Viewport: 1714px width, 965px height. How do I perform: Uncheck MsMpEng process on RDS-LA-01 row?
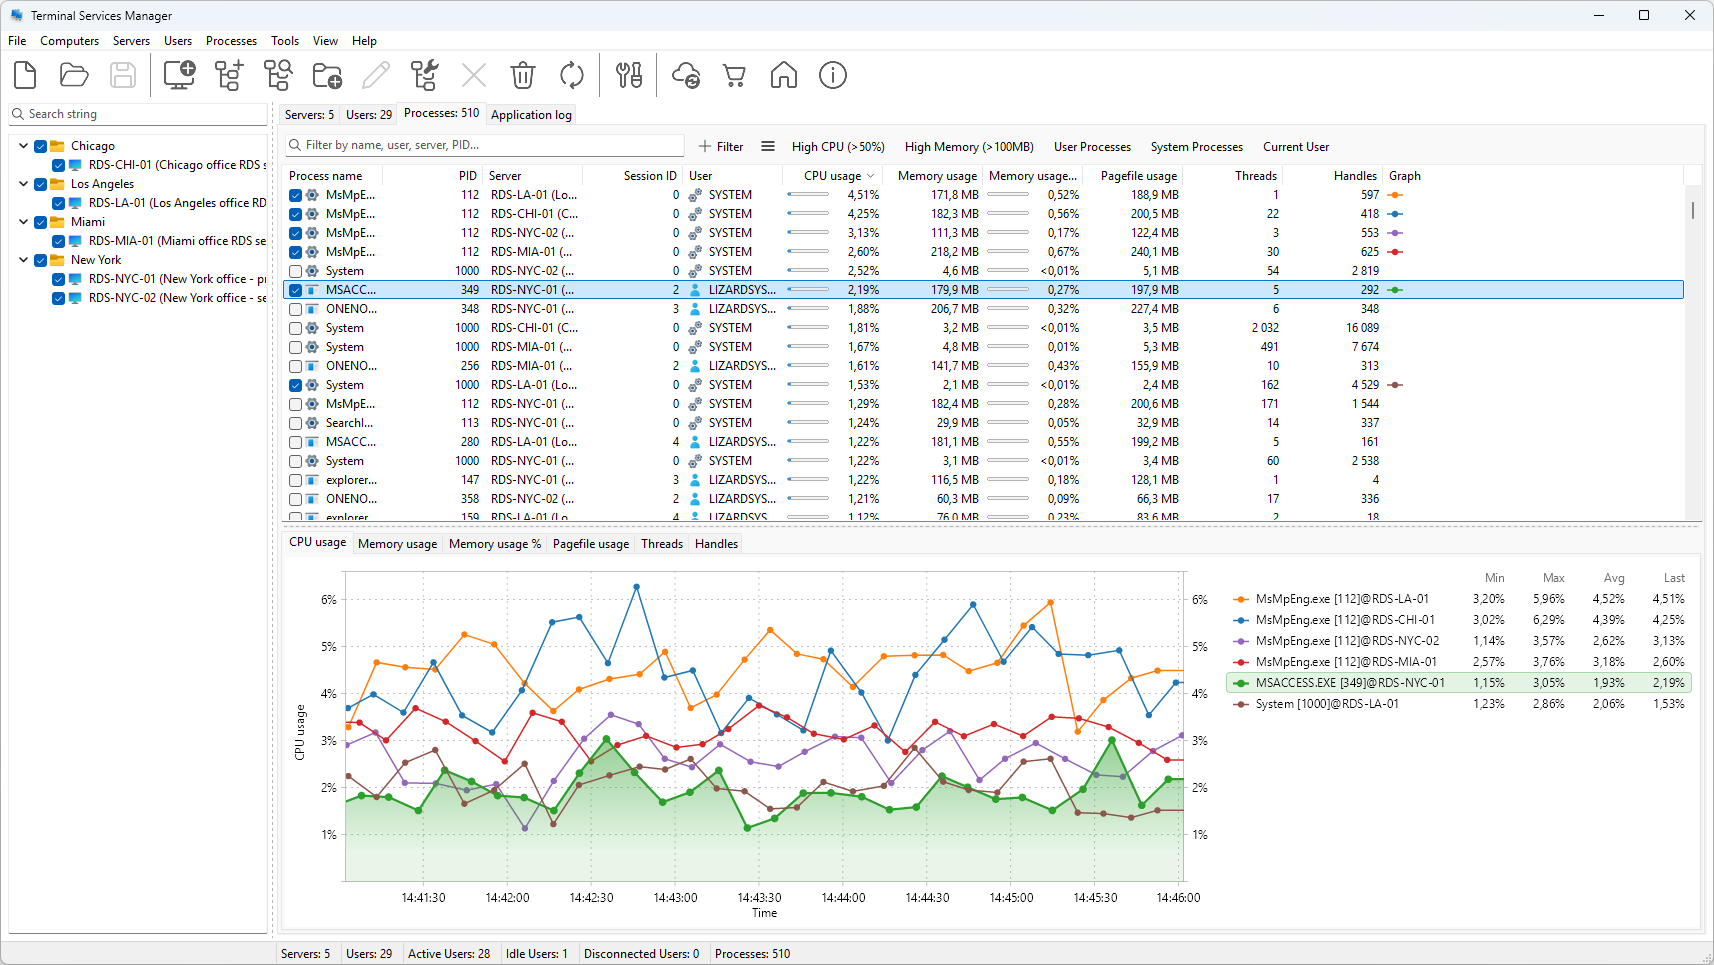(295, 195)
